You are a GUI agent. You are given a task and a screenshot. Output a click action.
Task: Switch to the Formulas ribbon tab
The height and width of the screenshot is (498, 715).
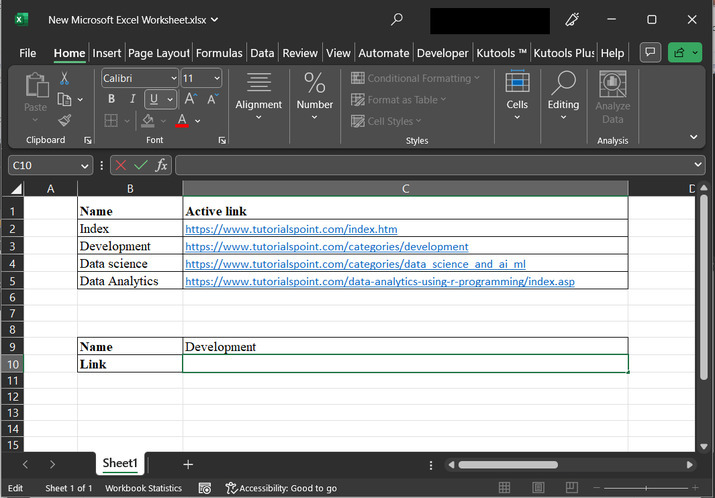coord(219,53)
